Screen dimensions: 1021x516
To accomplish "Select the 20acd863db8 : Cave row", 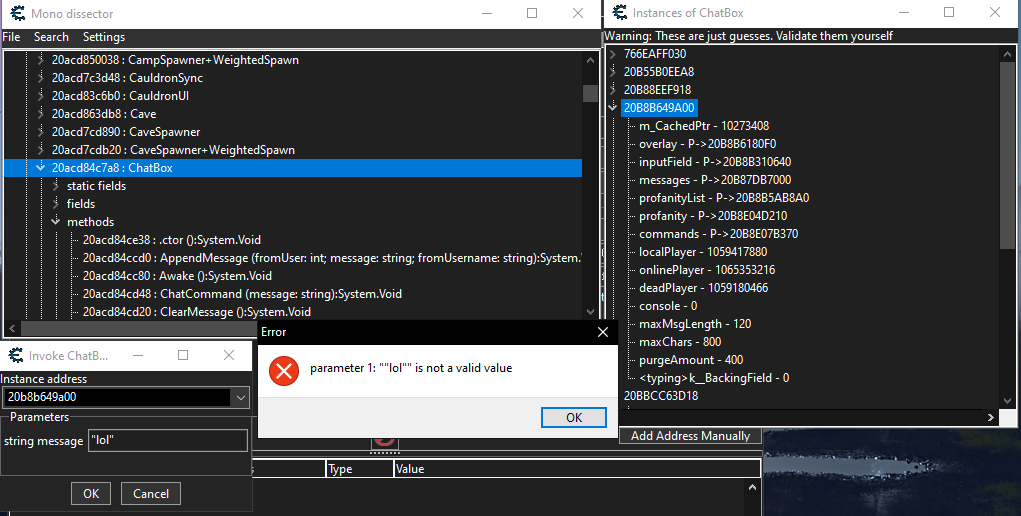I will pyautogui.click(x=104, y=114).
